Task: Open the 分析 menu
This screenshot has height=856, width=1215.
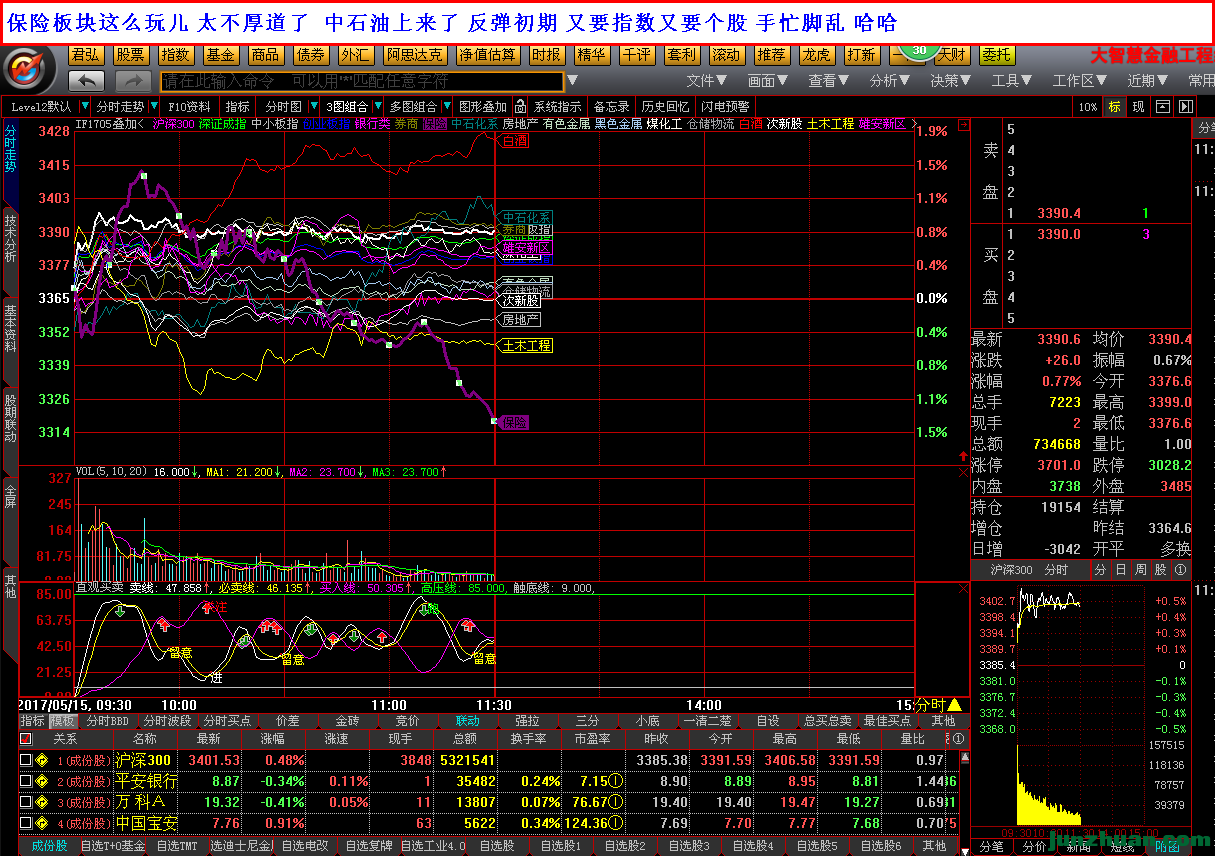Action: tap(890, 81)
